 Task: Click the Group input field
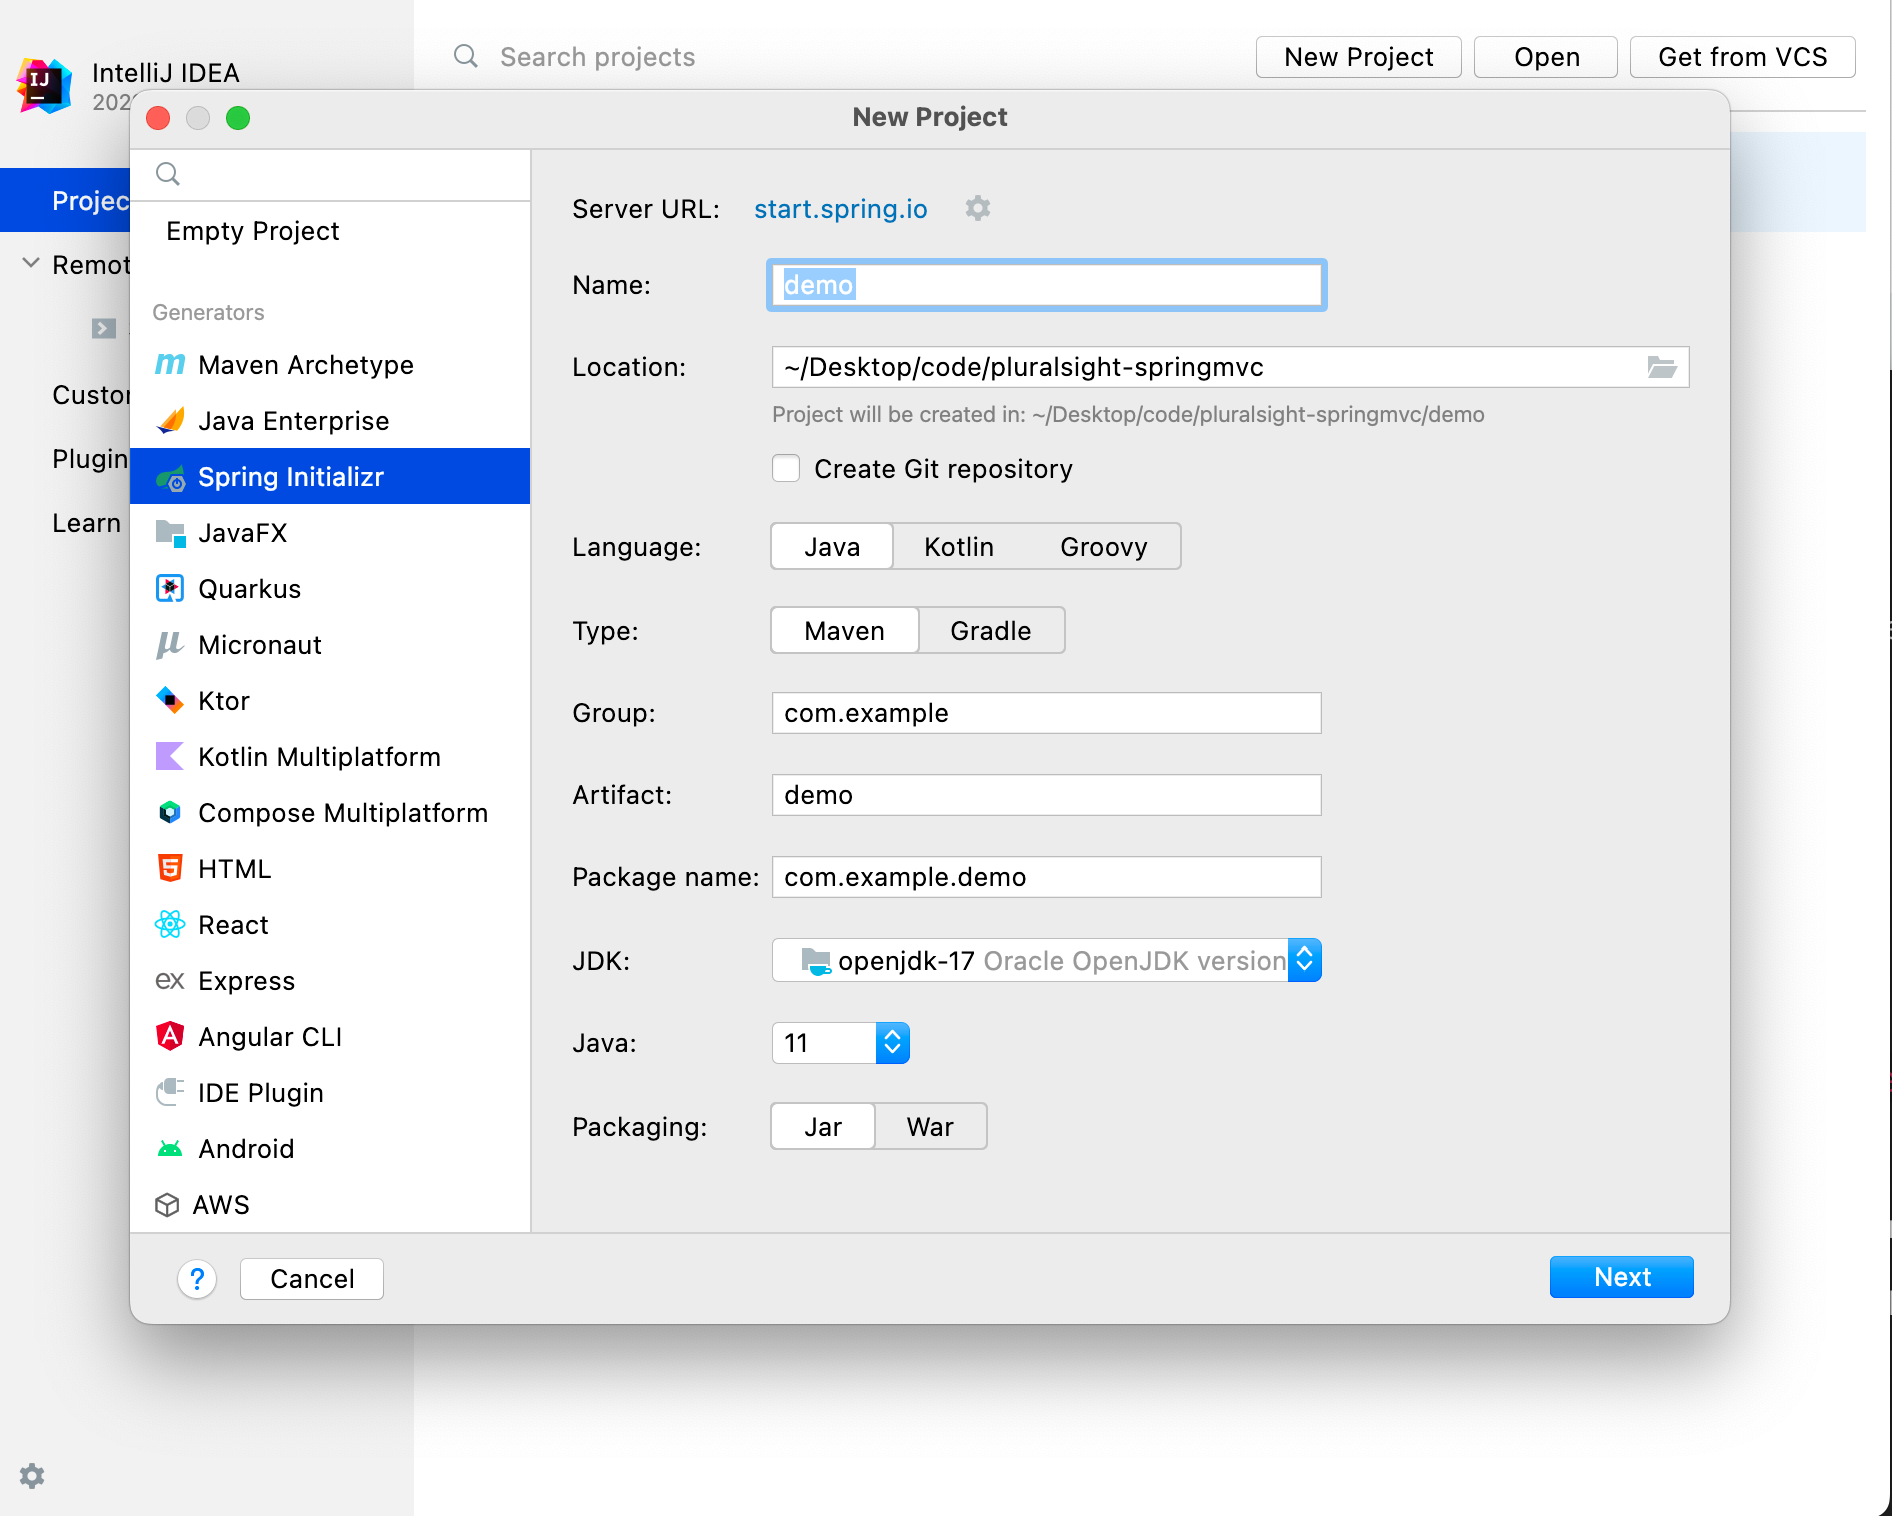tap(1046, 713)
